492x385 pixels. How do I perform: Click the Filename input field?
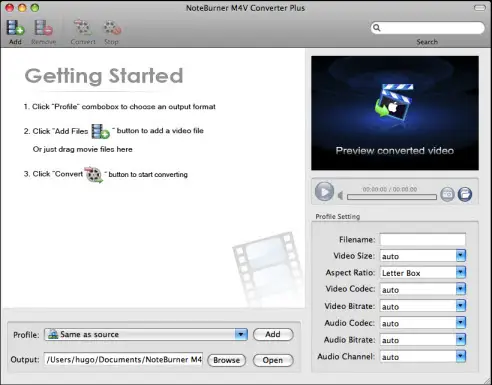click(x=423, y=239)
